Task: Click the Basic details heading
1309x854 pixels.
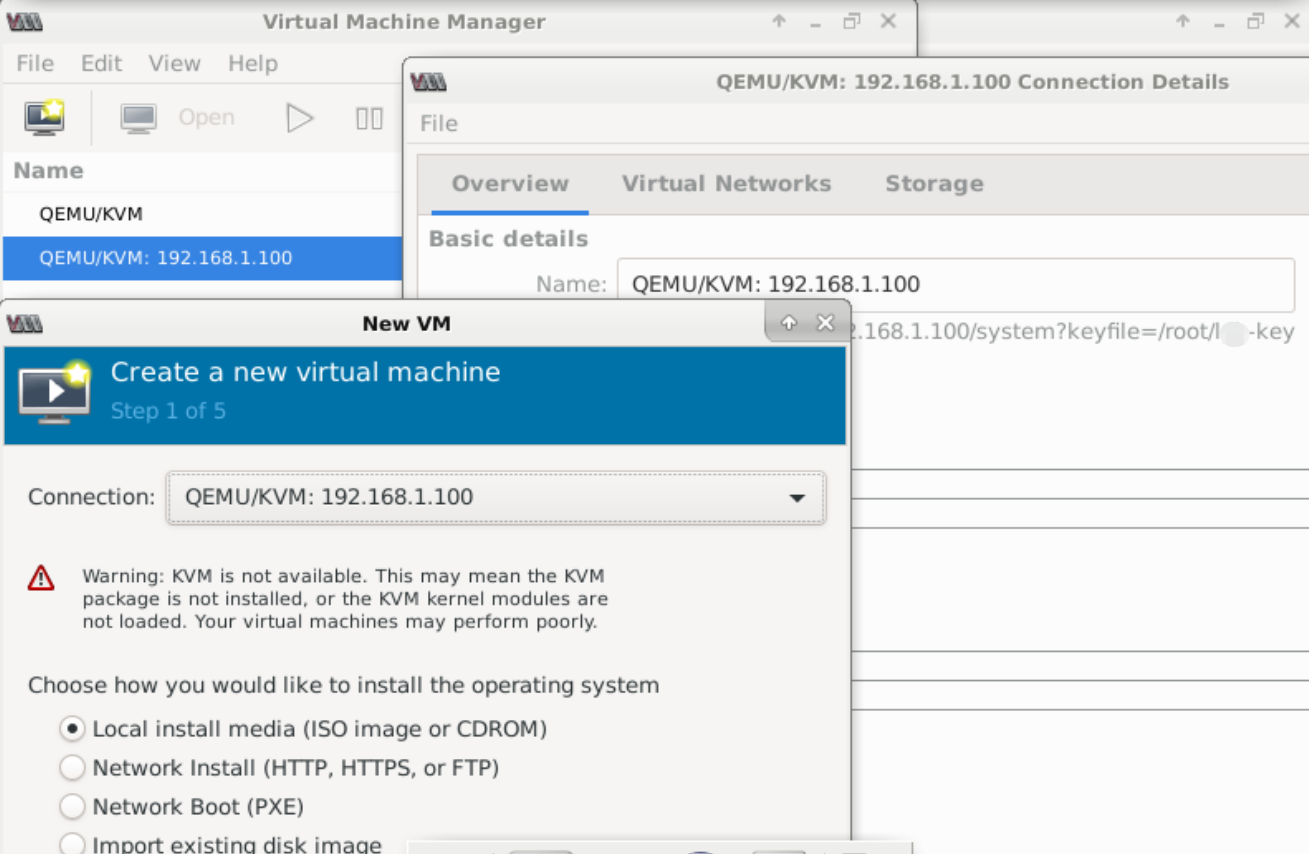Action: click(508, 239)
